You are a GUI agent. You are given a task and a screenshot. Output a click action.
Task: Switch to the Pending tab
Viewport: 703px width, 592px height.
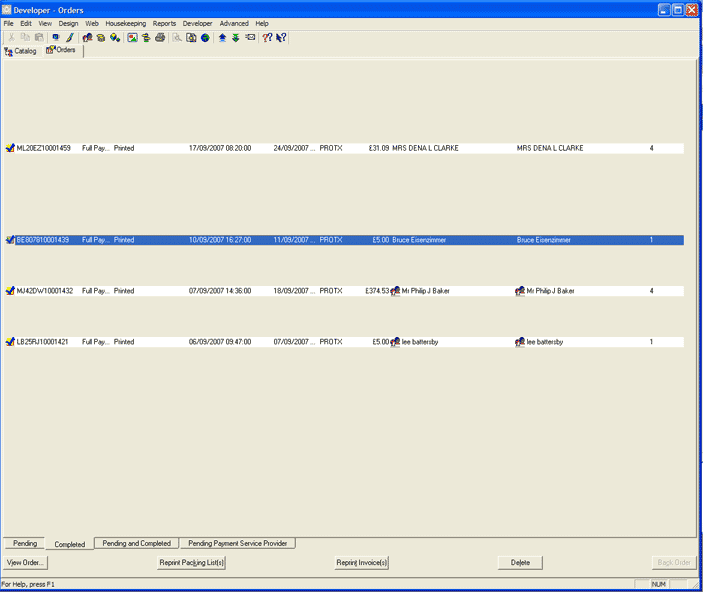click(x=25, y=544)
